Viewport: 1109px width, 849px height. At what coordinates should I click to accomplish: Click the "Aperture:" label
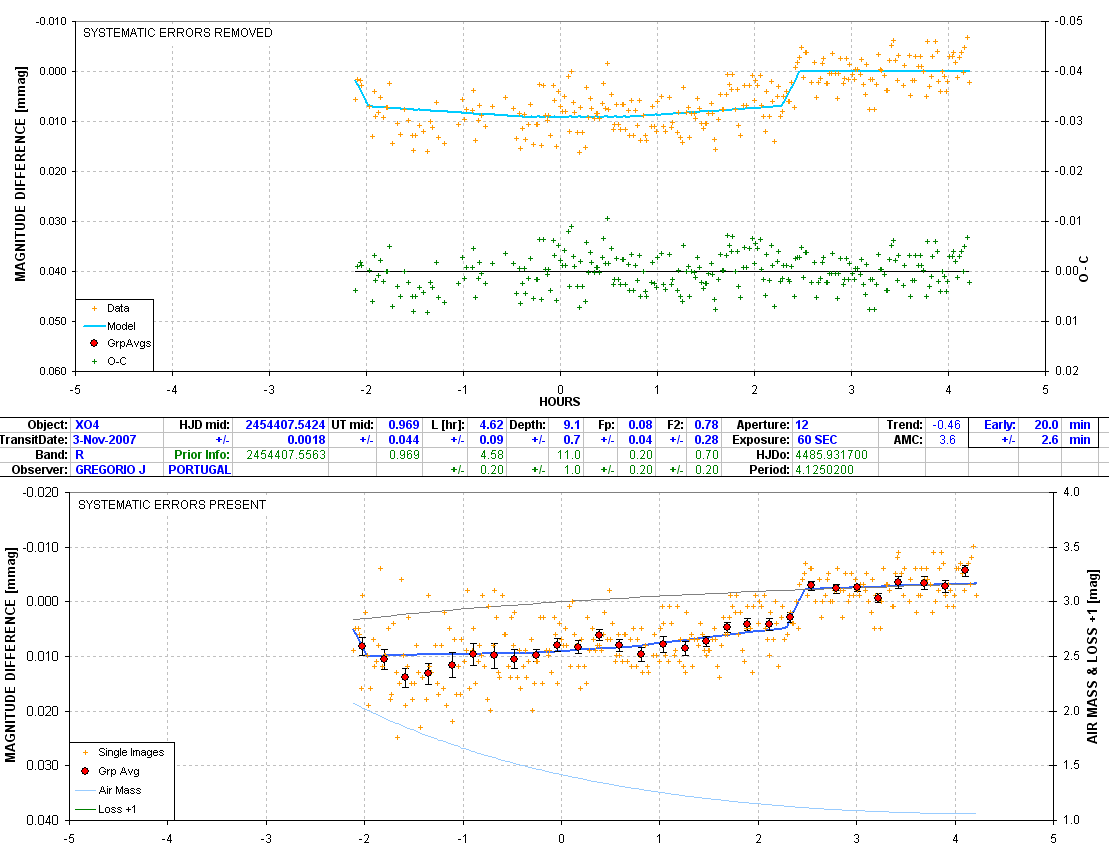(763, 424)
